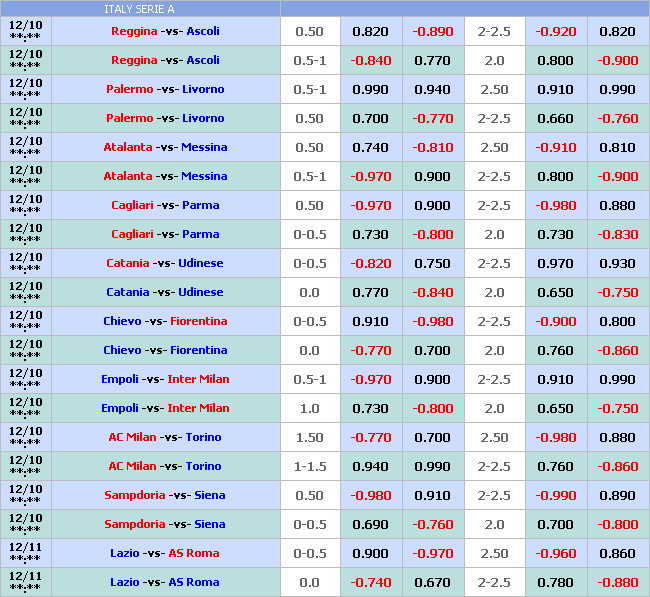The image size is (650, 597).
Task: Pick -0.920 odds in Reggina vs Ascoli row
Action: pos(555,31)
